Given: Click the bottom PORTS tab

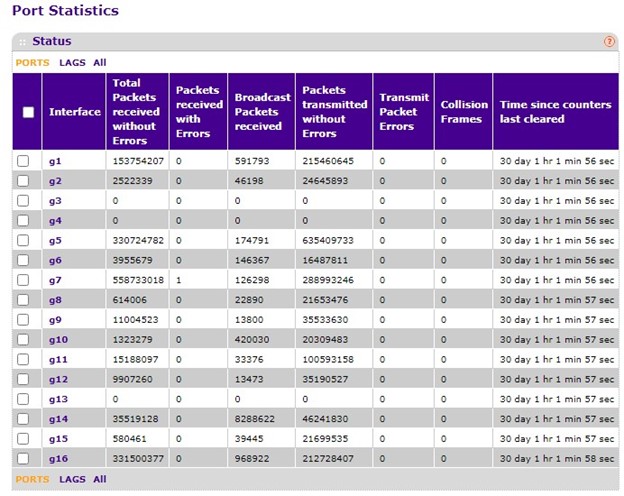Looking at the screenshot, I should [x=32, y=479].
